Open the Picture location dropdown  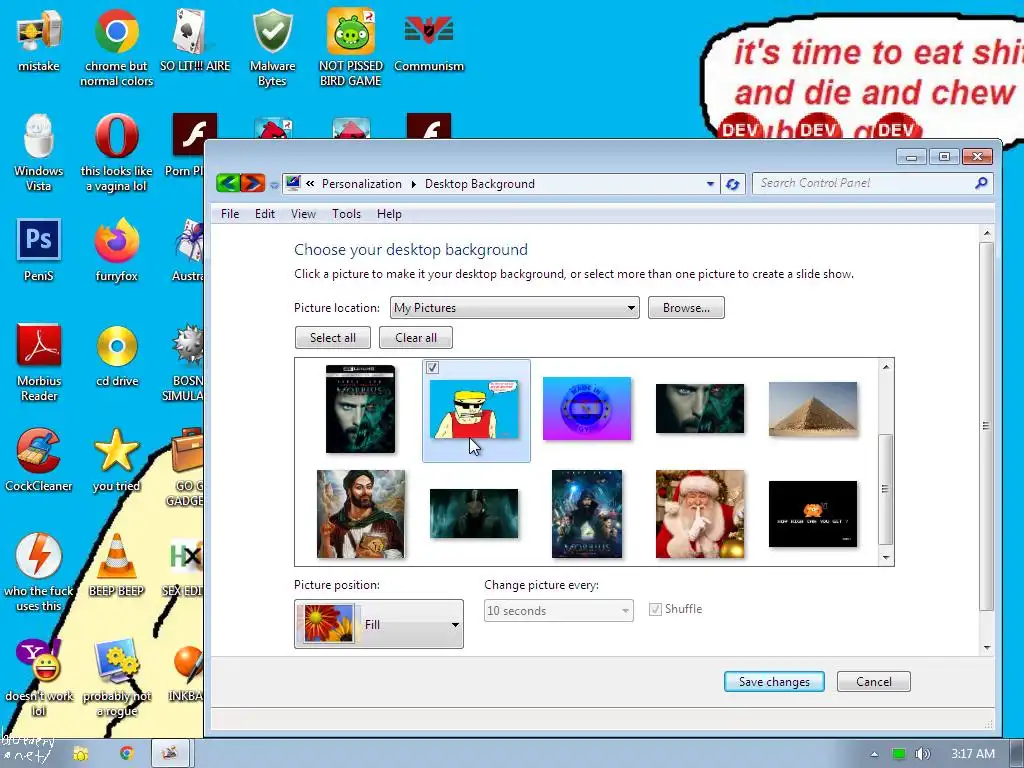point(514,308)
